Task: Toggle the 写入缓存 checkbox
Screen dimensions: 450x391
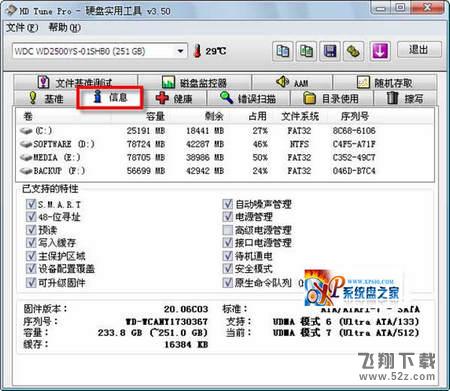Action: [x=31, y=243]
